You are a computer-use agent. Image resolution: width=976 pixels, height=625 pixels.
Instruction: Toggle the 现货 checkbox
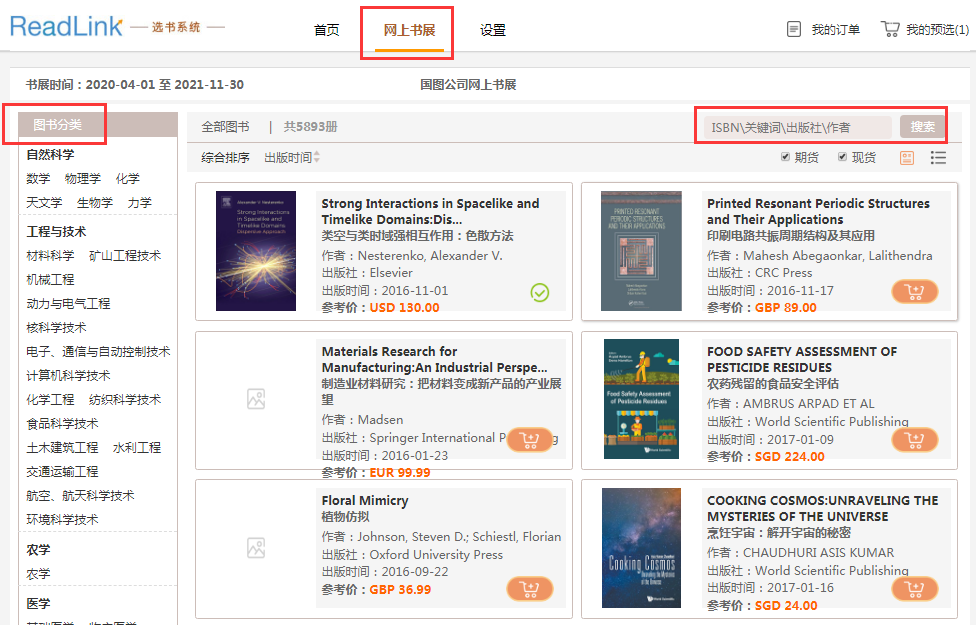[842, 157]
